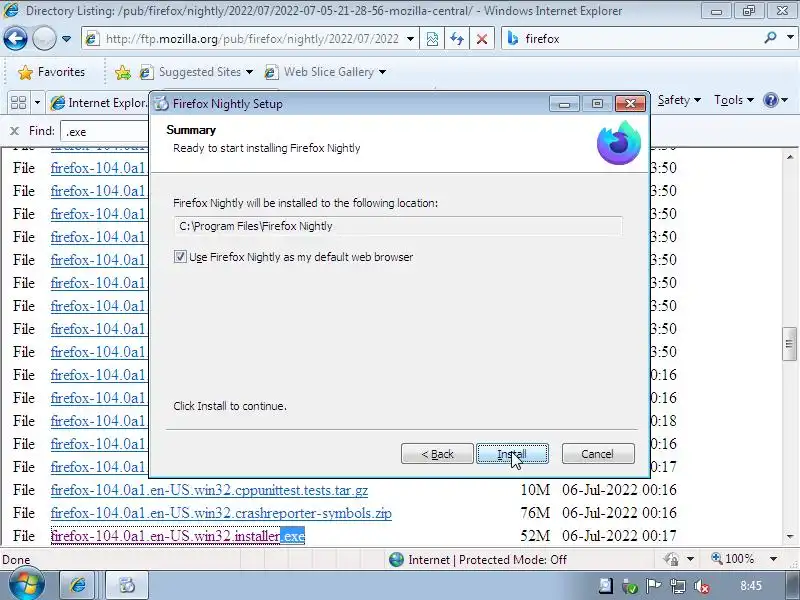Click the Add to Favorites Bar icon
Screen dimensions: 800x600
point(122,72)
